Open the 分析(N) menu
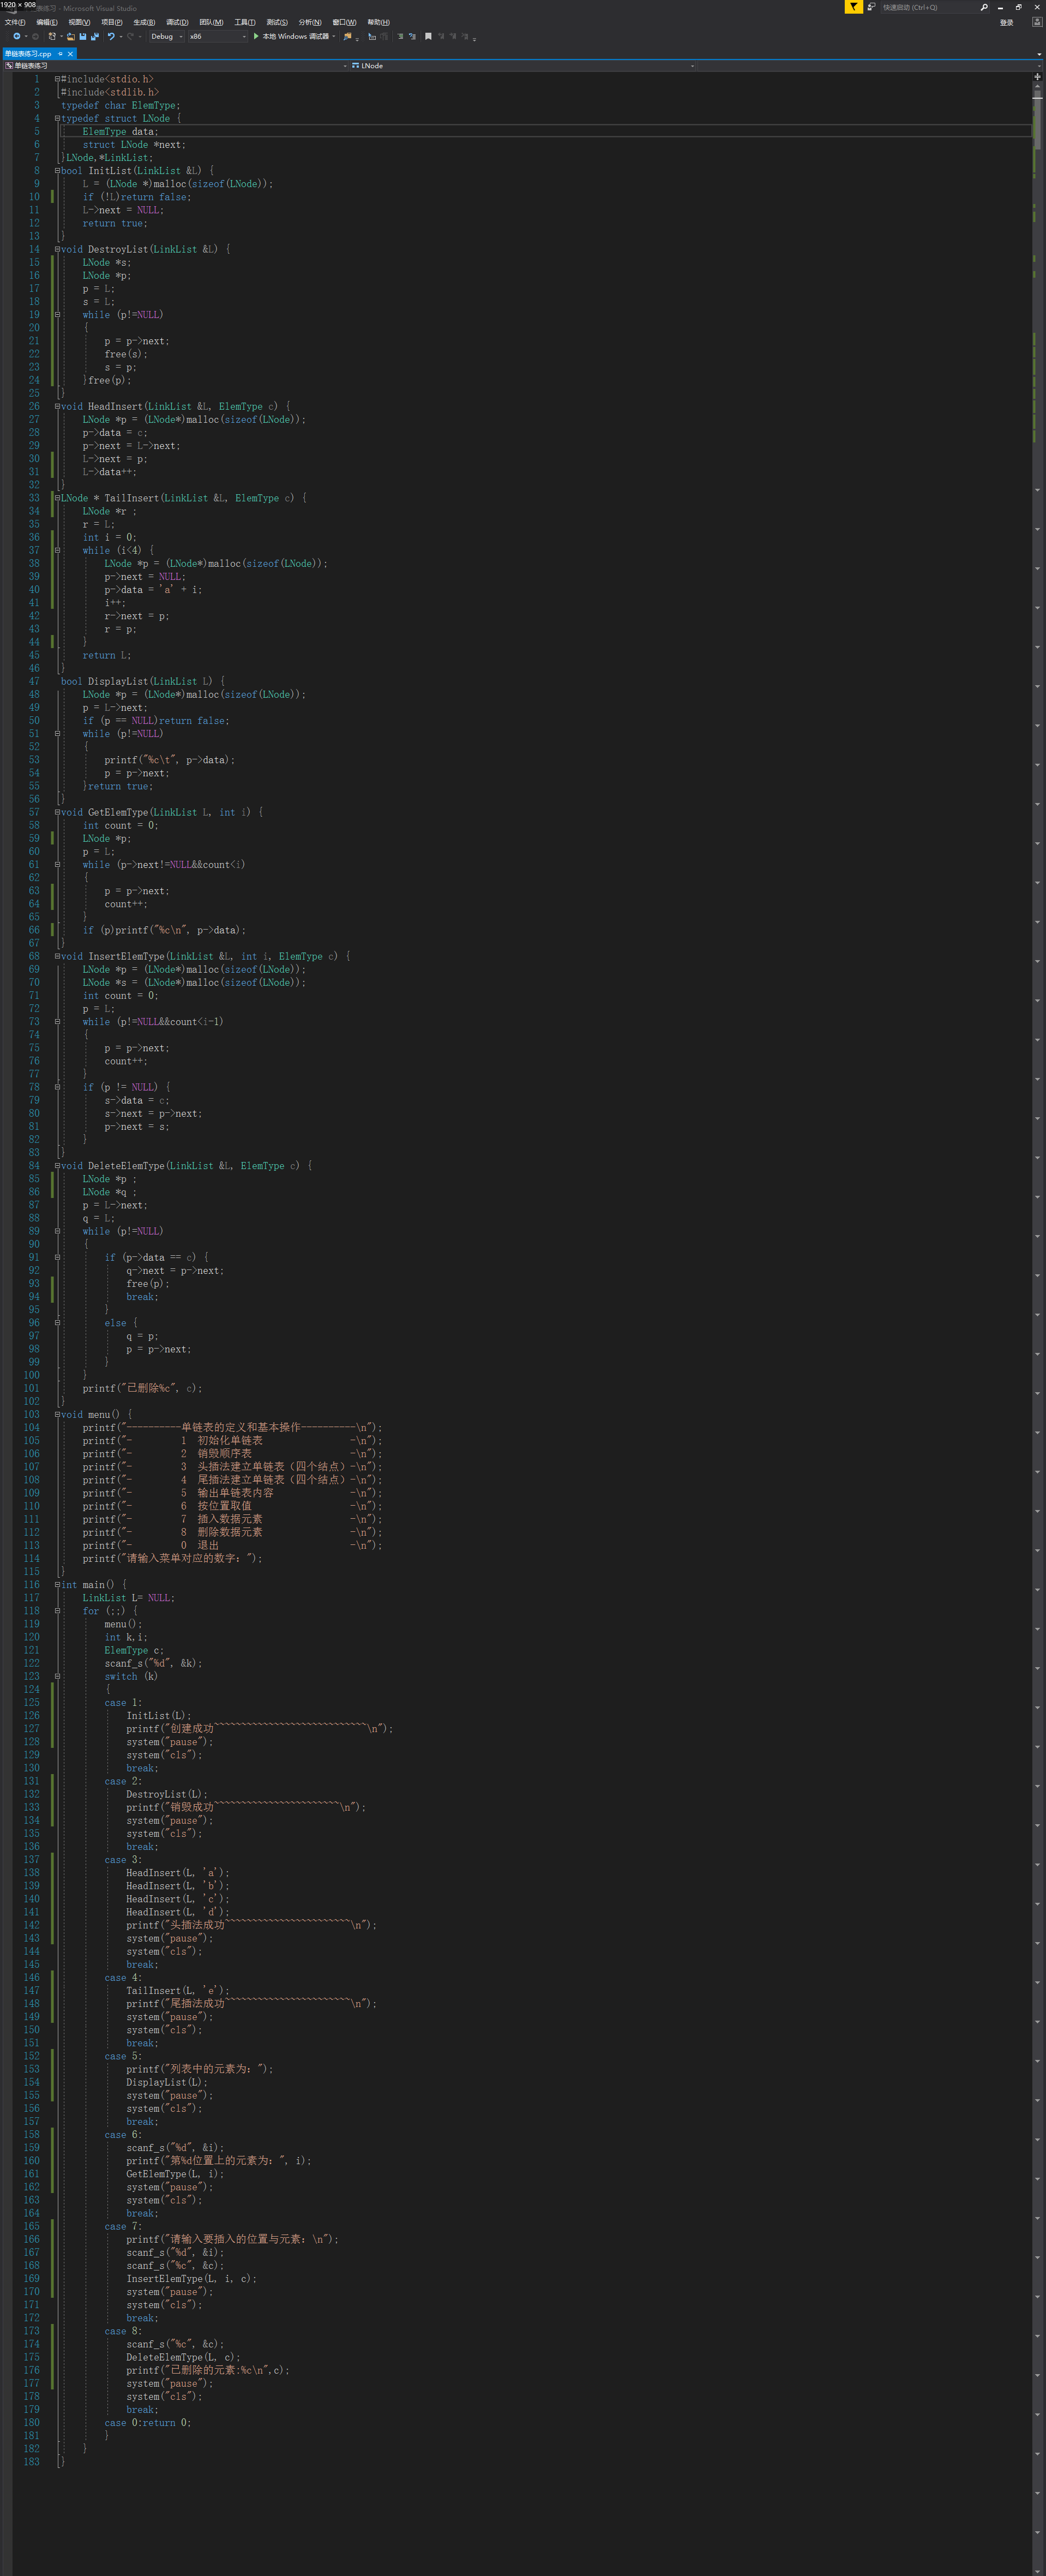This screenshot has height=2576, width=1046. 310,22
